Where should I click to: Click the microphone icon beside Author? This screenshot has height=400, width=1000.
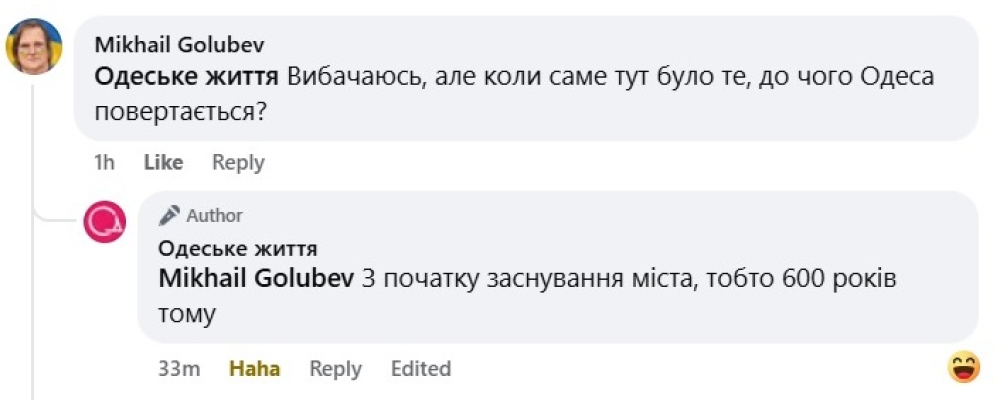[170, 215]
